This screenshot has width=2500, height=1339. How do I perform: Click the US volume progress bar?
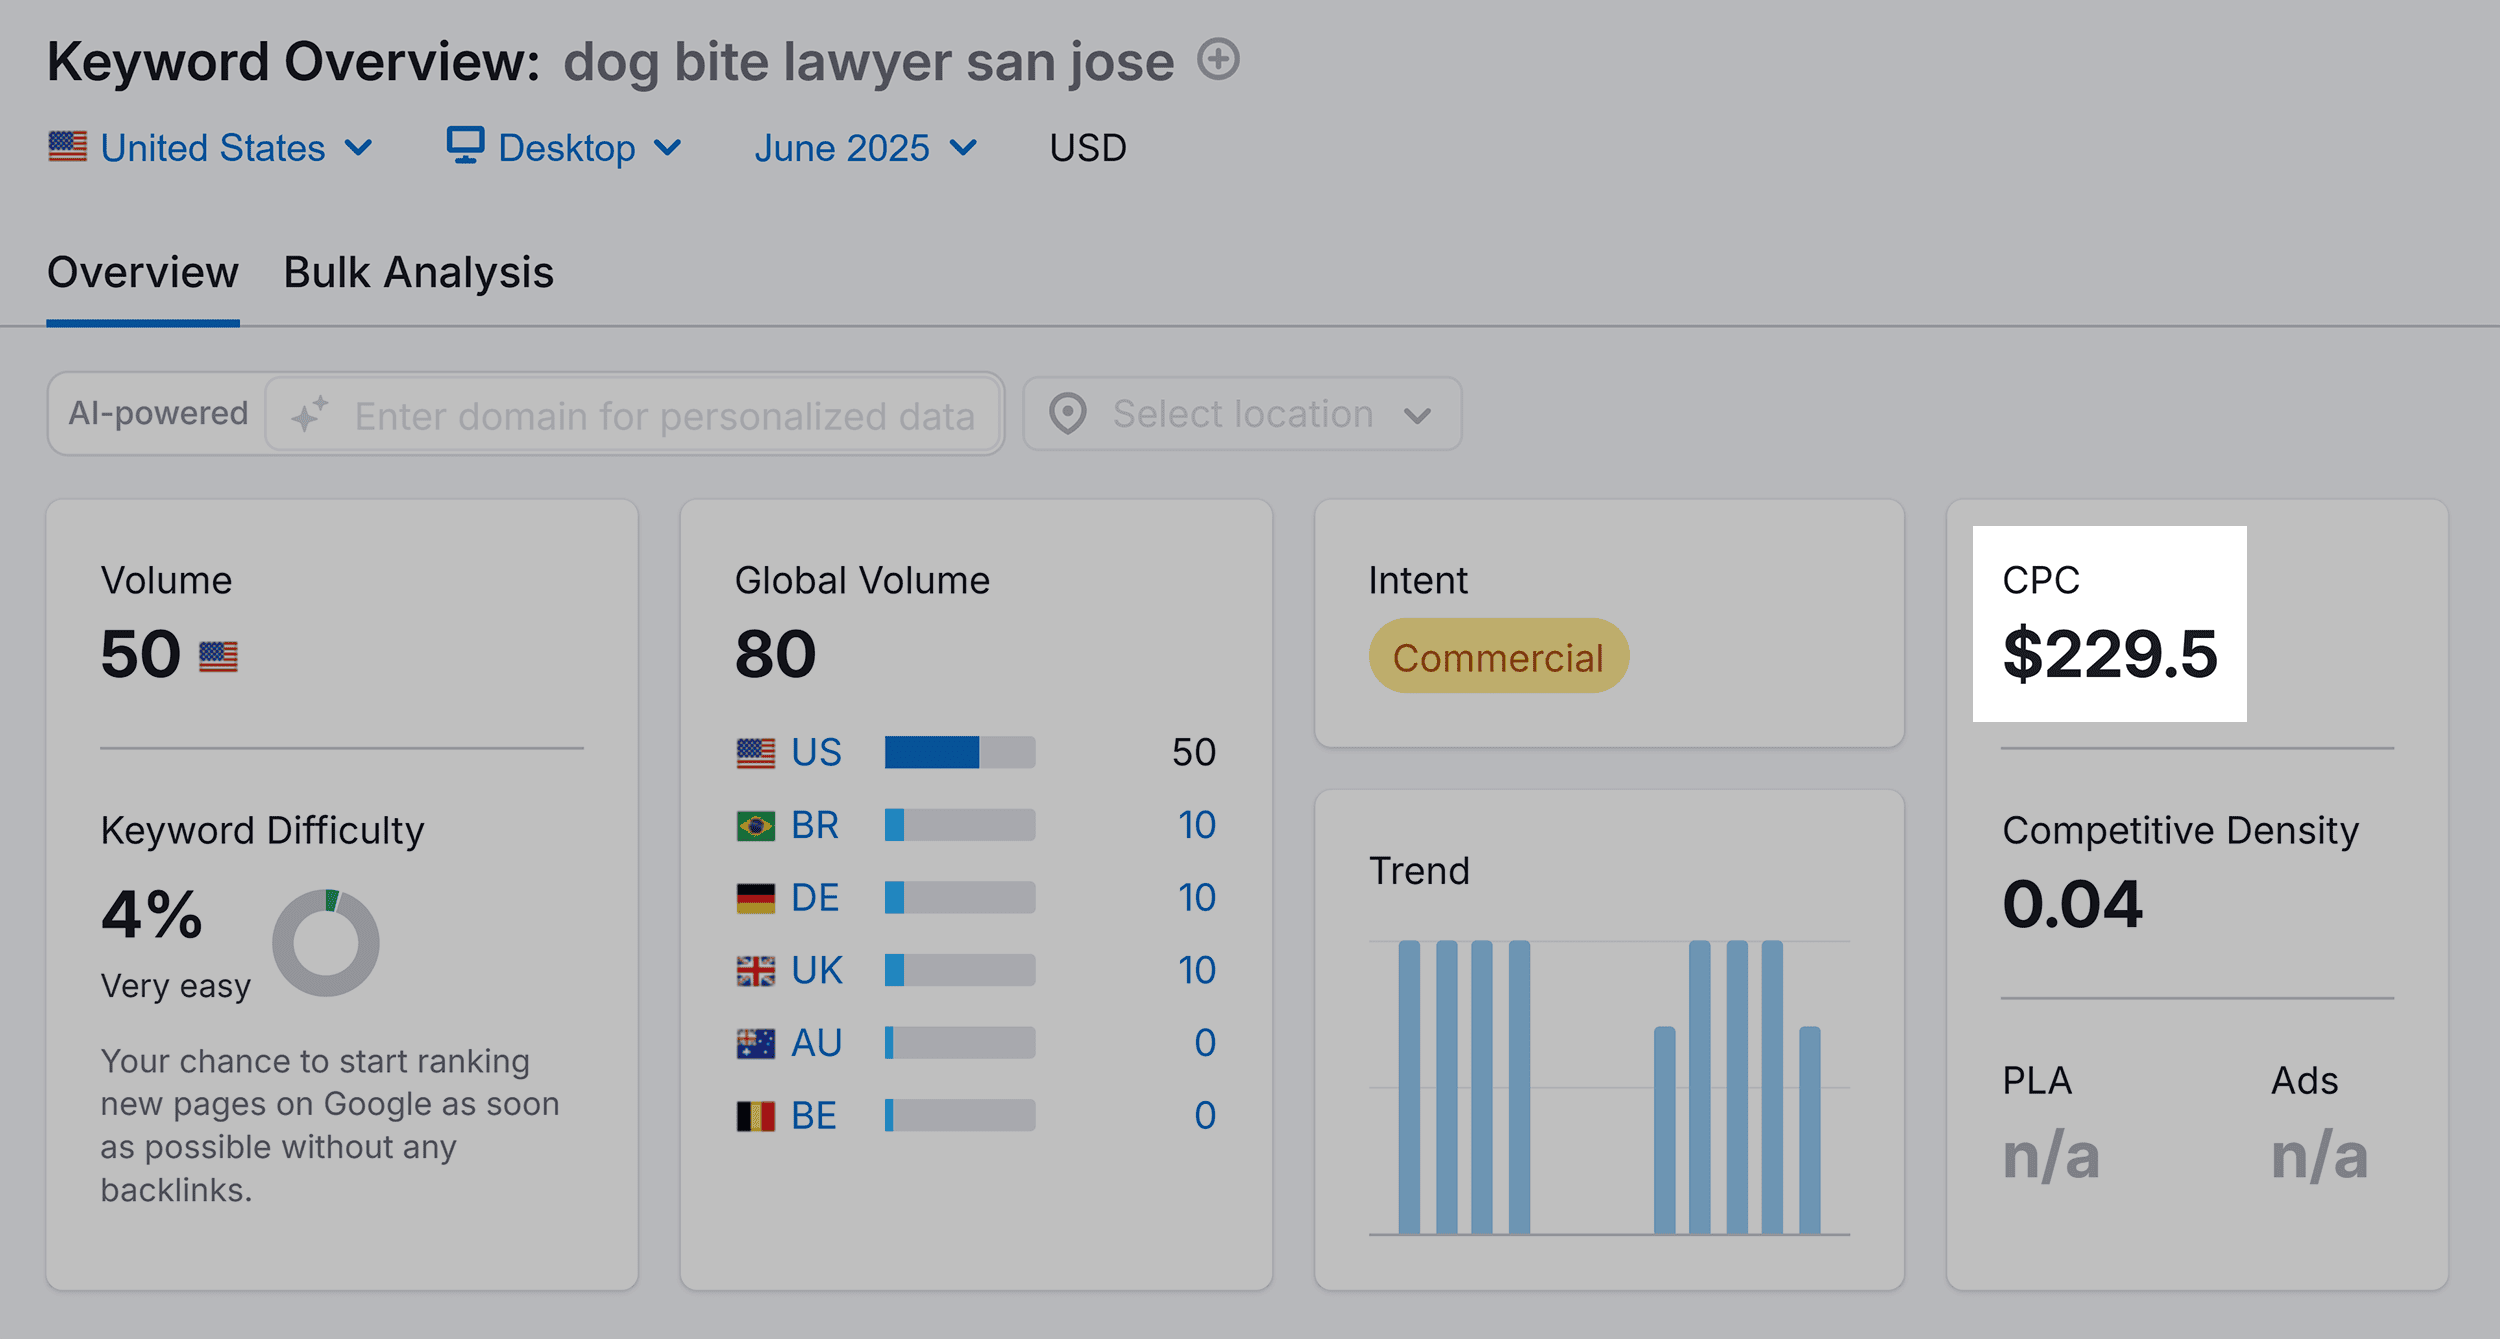point(959,752)
